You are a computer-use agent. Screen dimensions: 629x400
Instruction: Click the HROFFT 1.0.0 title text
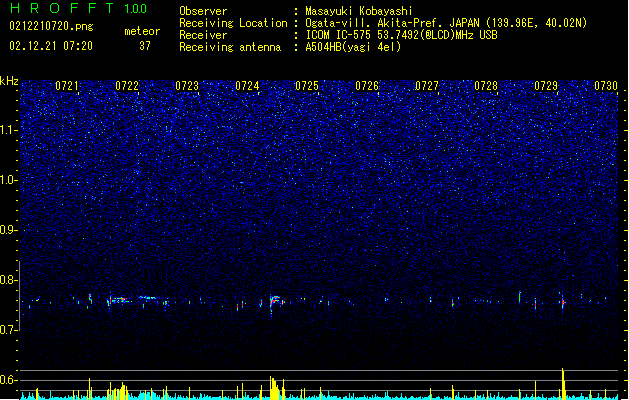click(x=78, y=8)
